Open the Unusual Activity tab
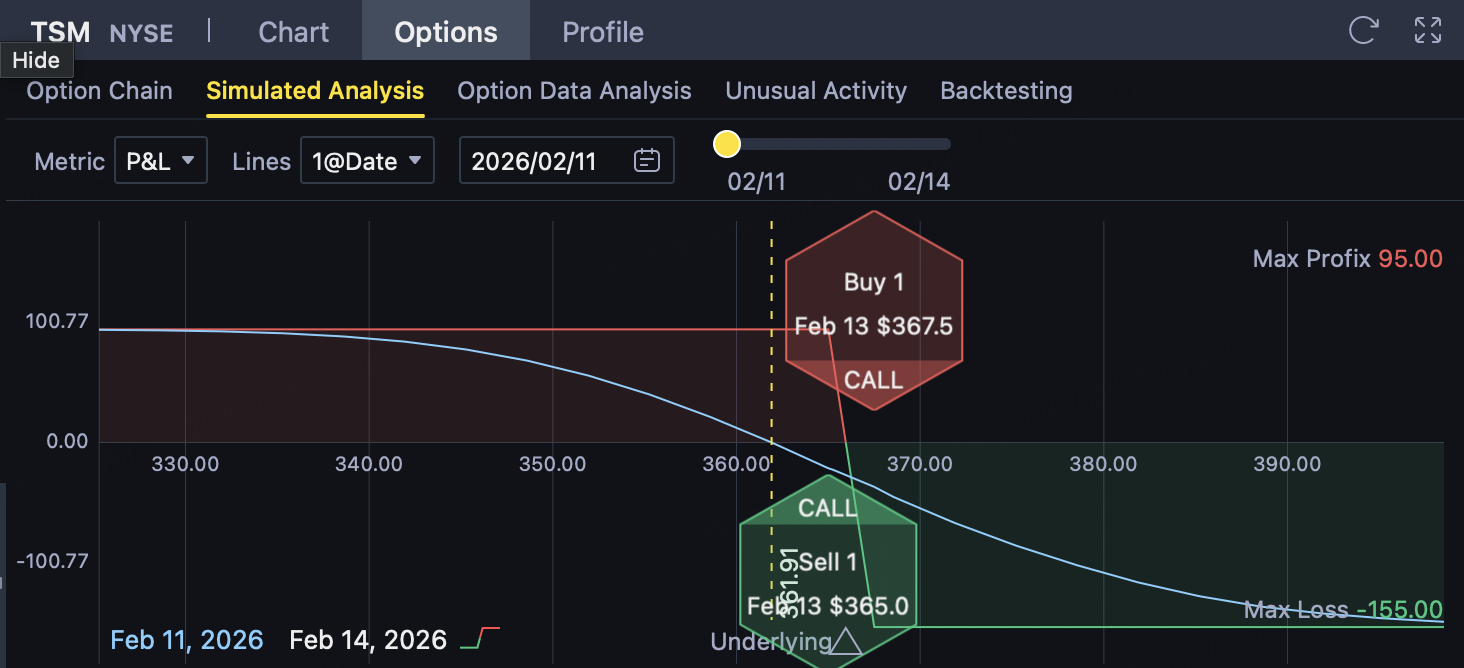Viewport: 1464px width, 668px height. tap(816, 91)
